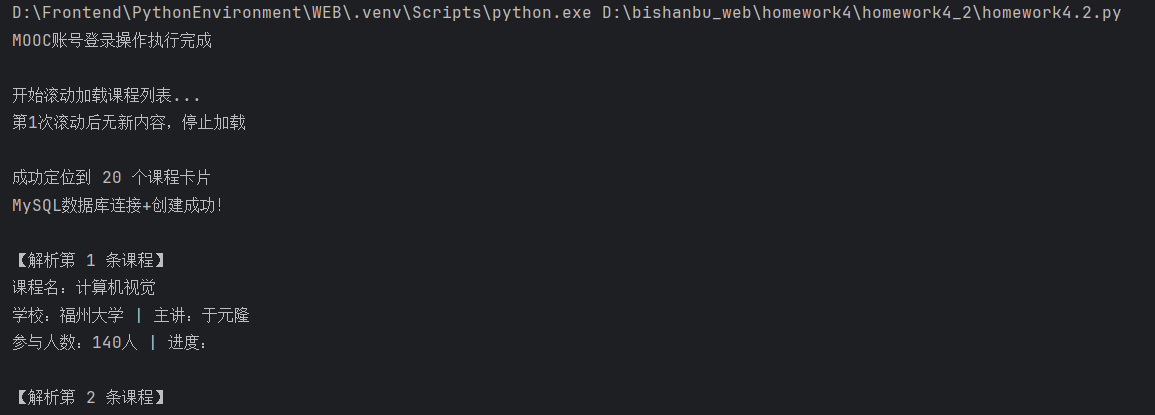The width and height of the screenshot is (1155, 415).
Task: Click the number 20 in output
Action: point(112,178)
